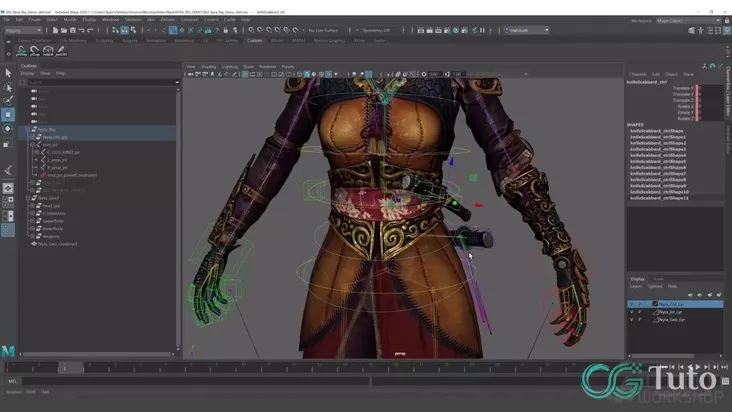Click the cube custom shelf button
The image size is (732, 412).
(48, 51)
